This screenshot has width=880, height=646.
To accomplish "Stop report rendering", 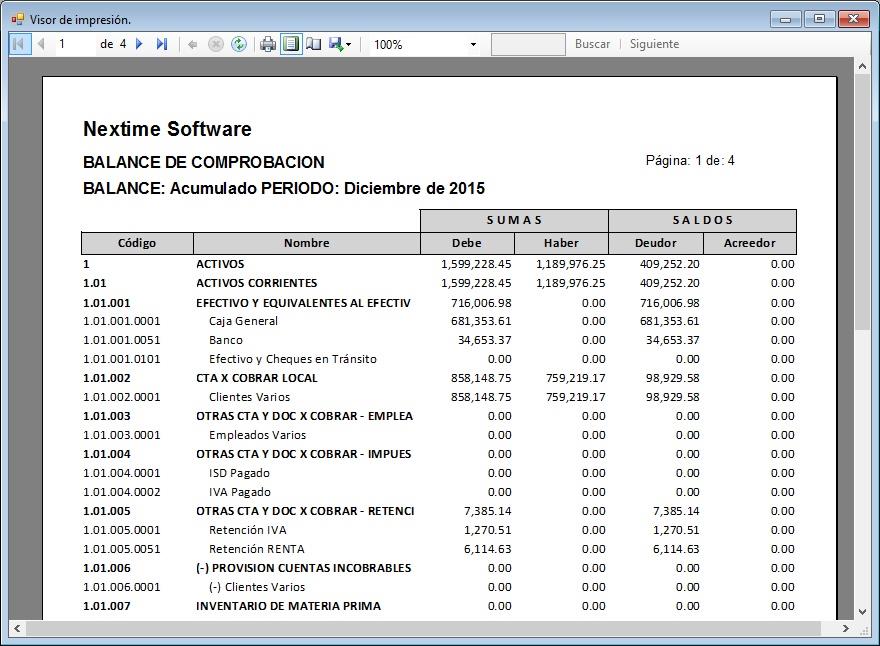I will tap(216, 44).
